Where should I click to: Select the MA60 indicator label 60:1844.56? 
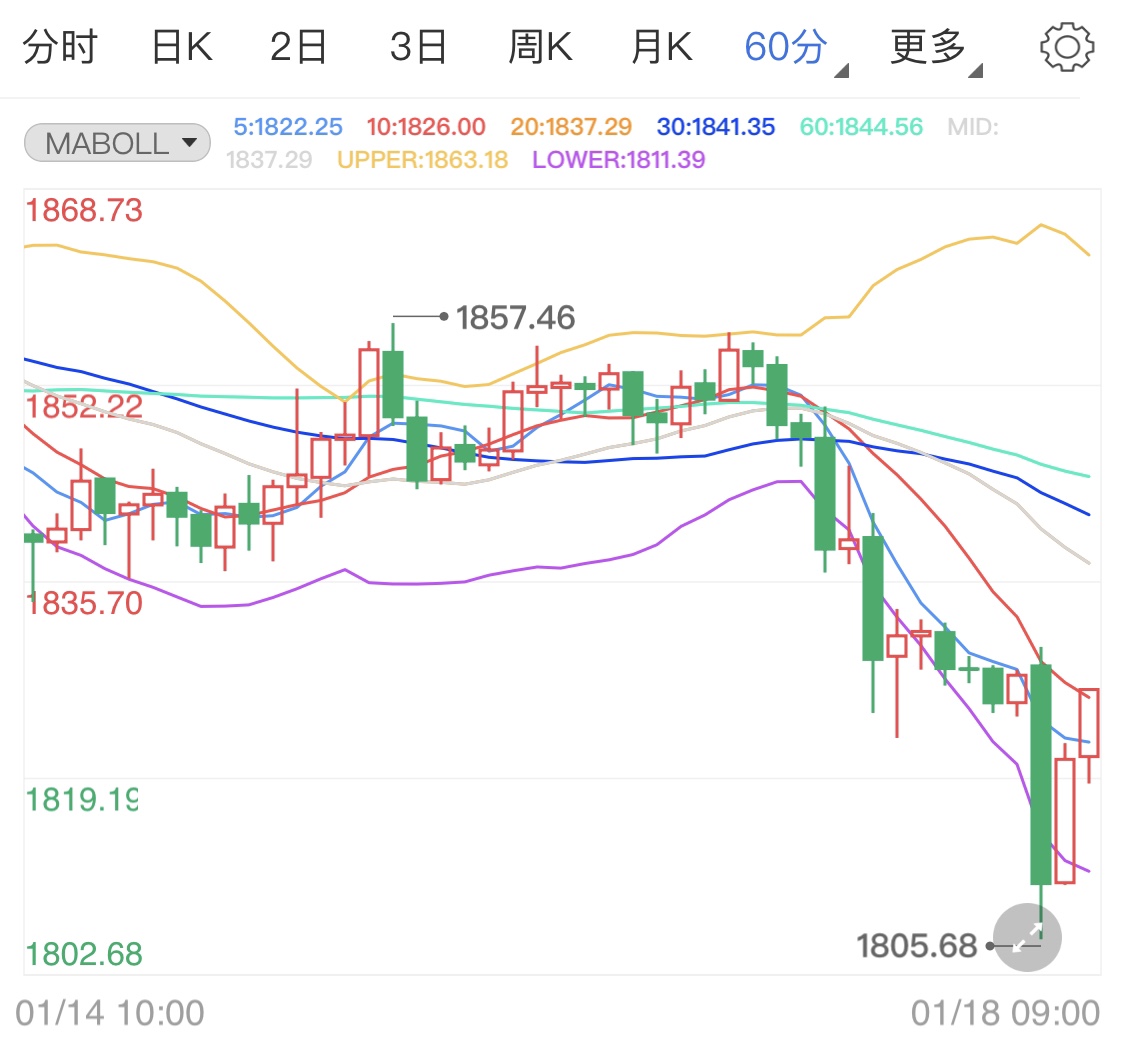pos(860,126)
